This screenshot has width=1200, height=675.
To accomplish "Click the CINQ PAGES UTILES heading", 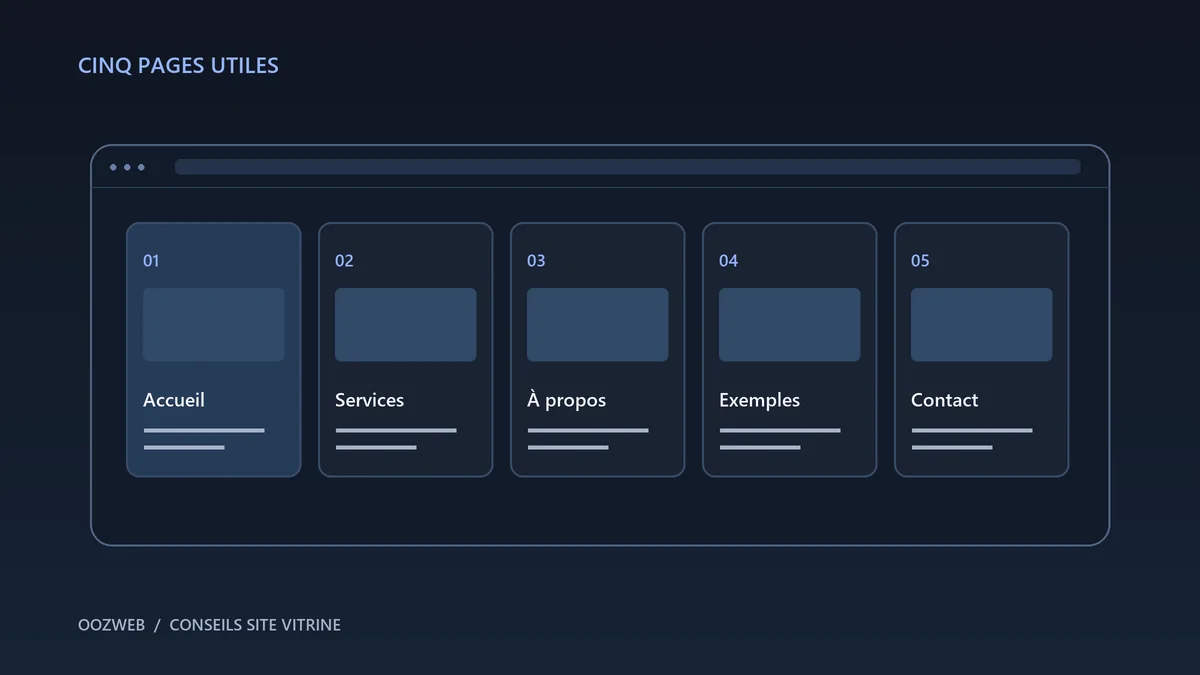I will (178, 66).
